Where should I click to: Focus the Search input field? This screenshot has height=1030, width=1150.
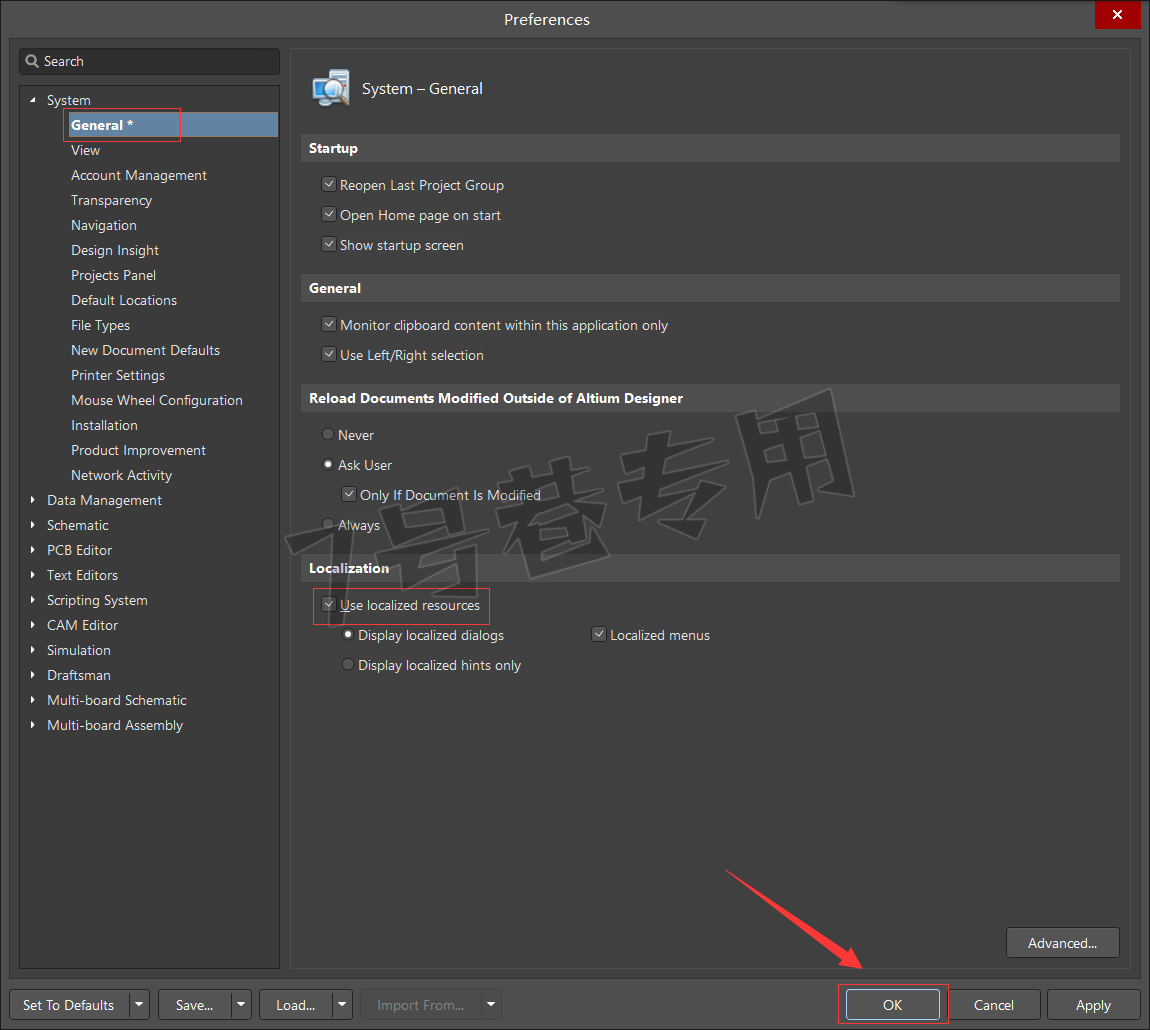150,62
